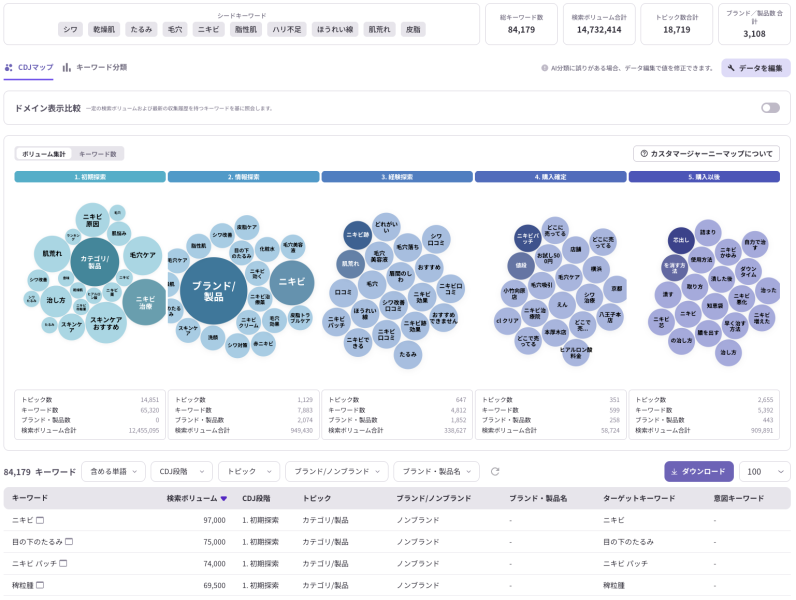This screenshot has height=600, width=796.
Task: Click the copy icon next to 目の下のたるみ
Action: 69,541
